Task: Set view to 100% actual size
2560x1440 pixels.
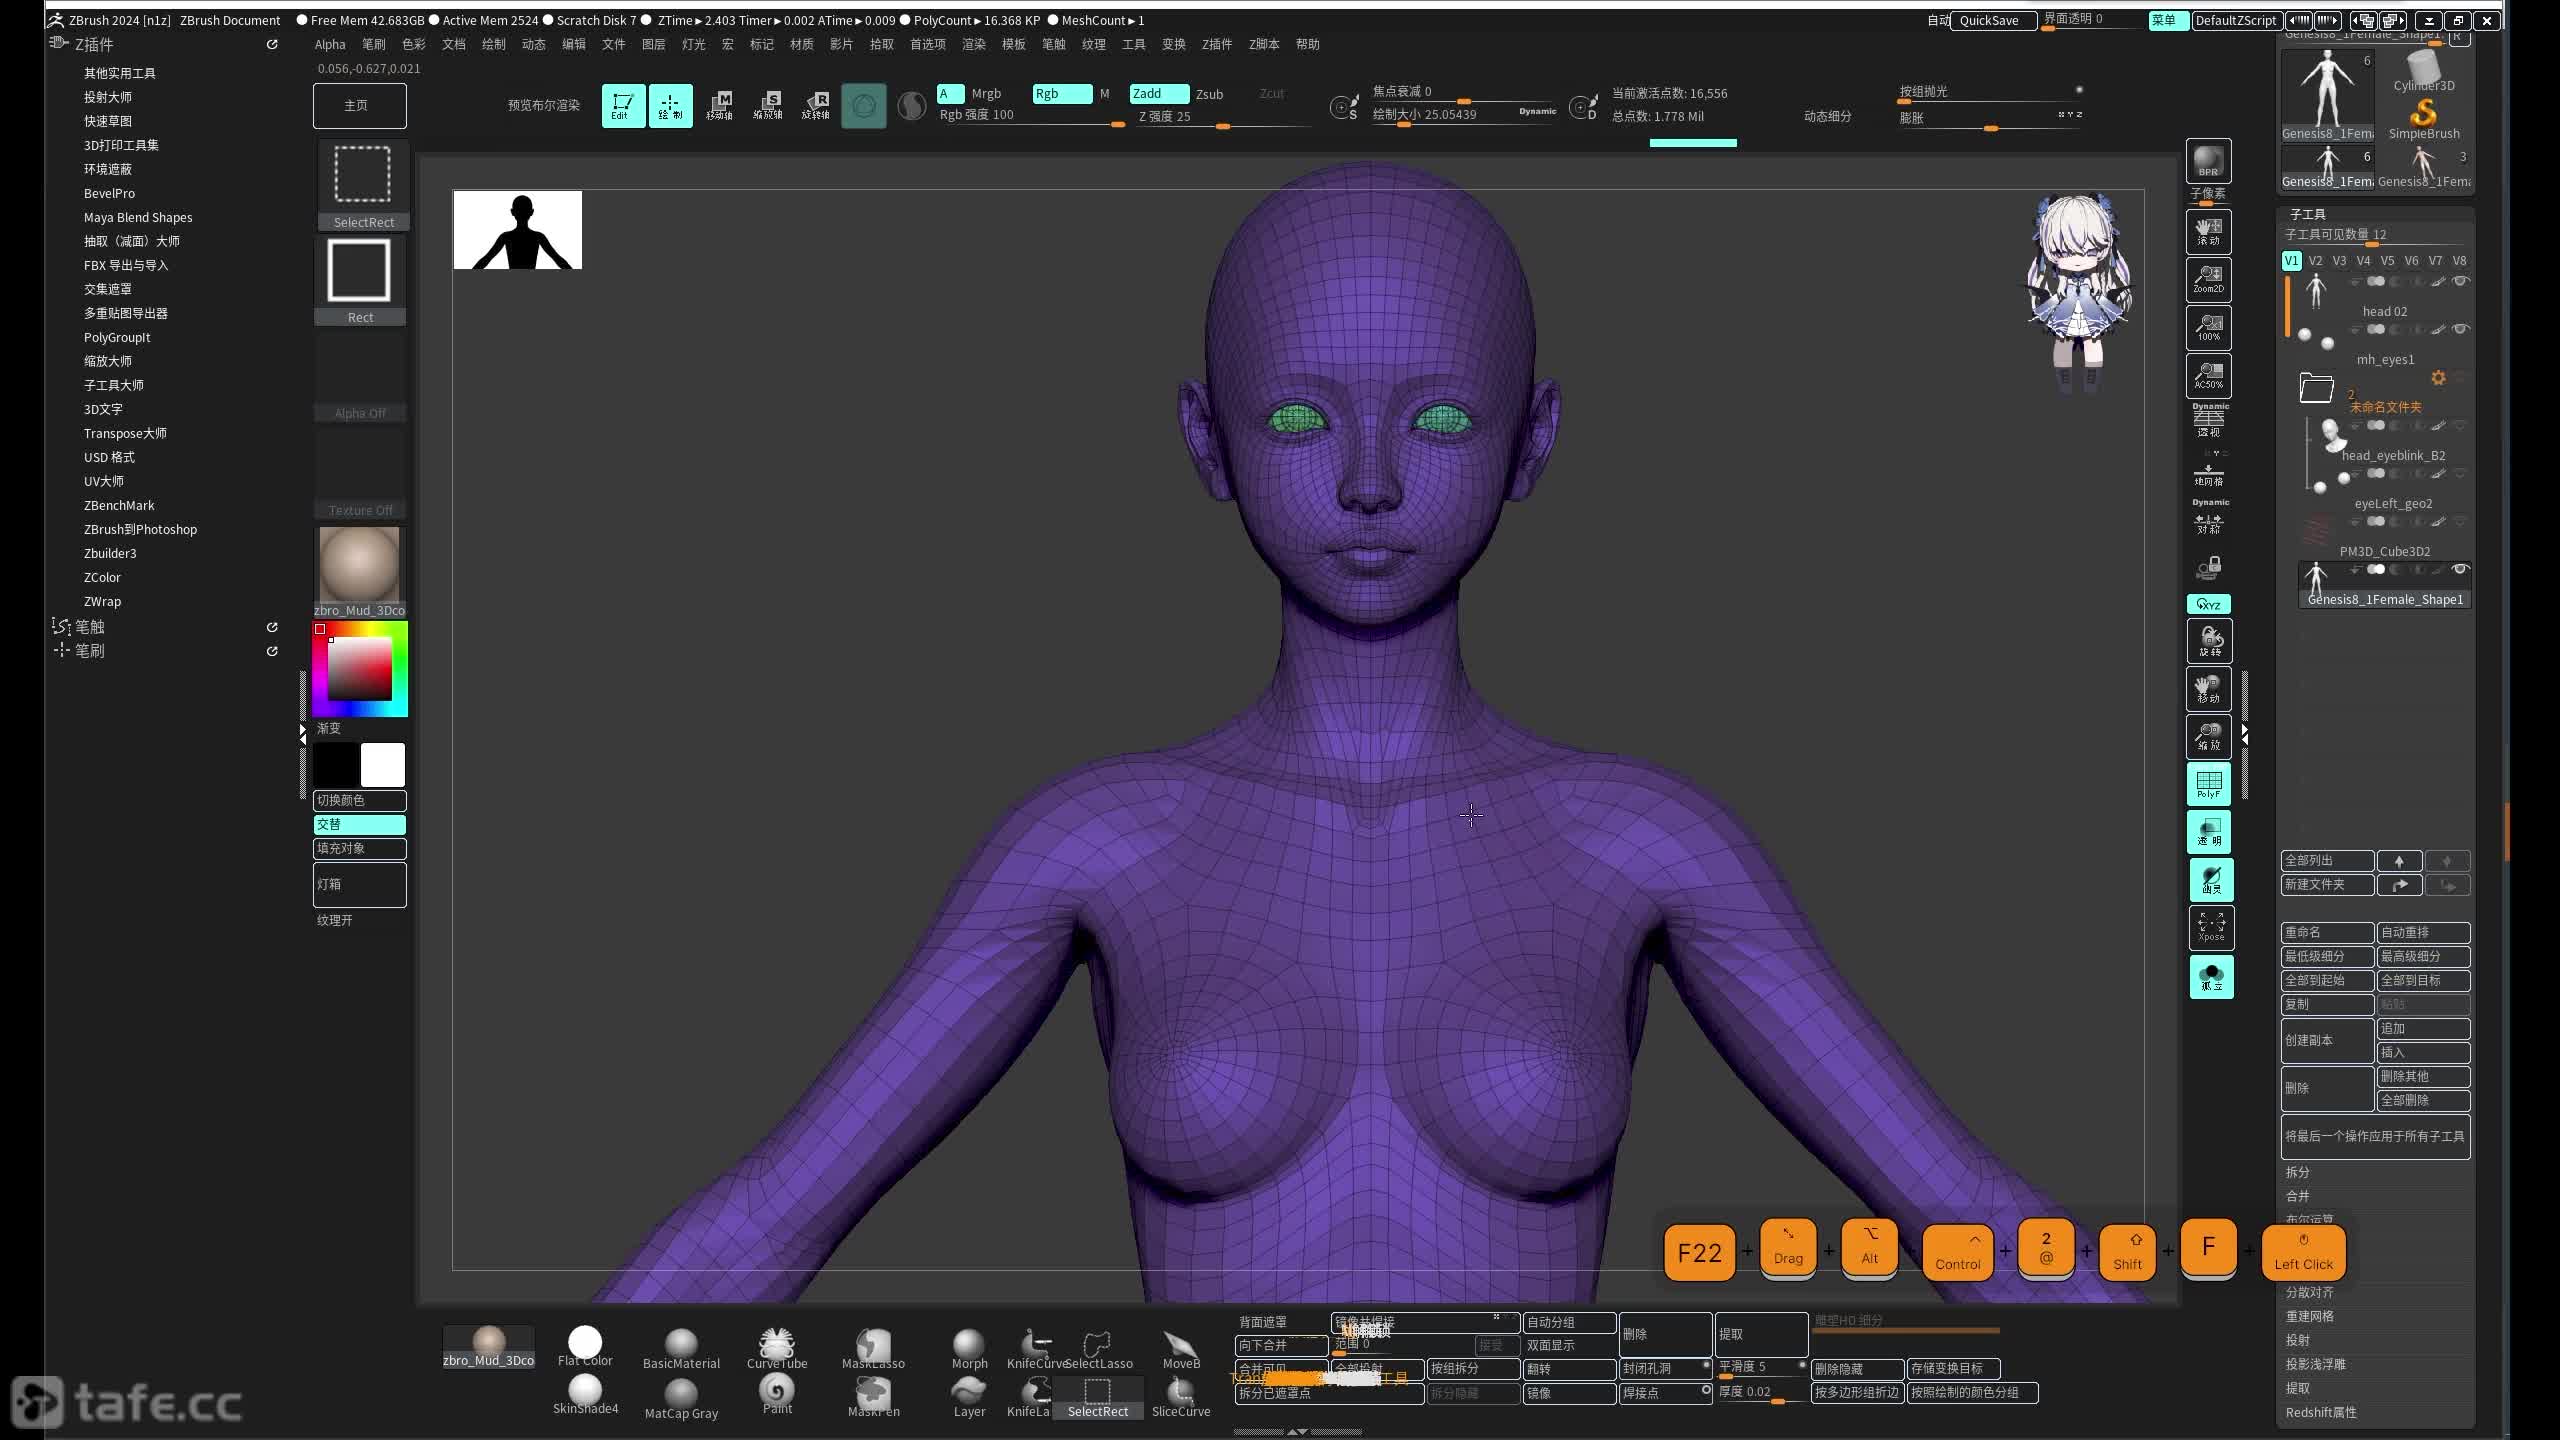Action: [2208, 327]
